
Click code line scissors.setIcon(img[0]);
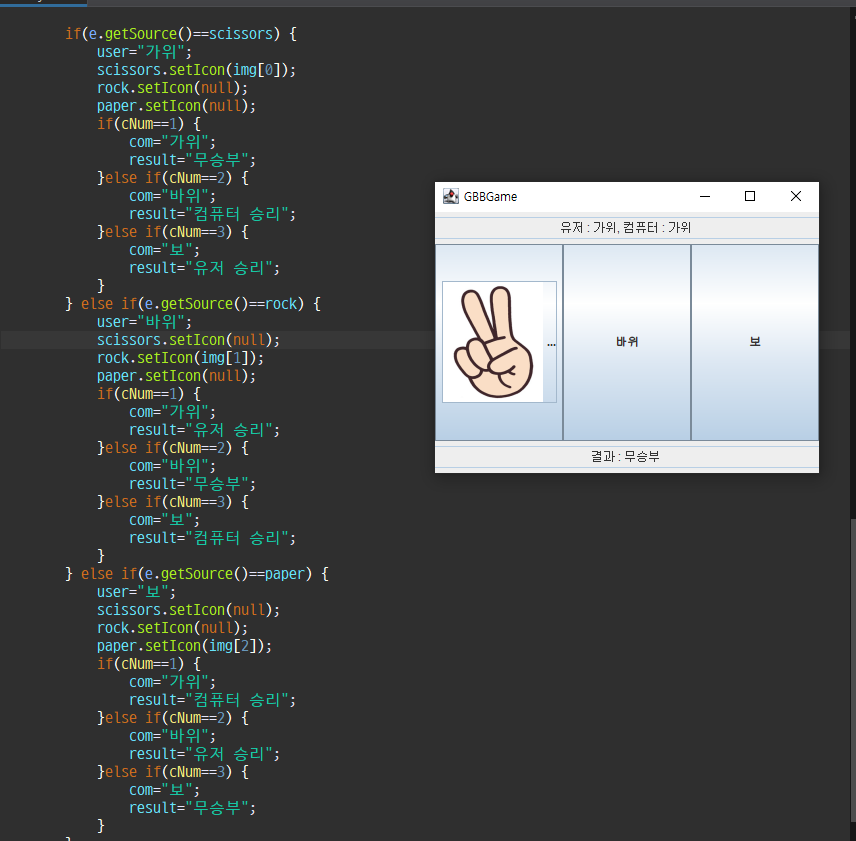[196, 70]
